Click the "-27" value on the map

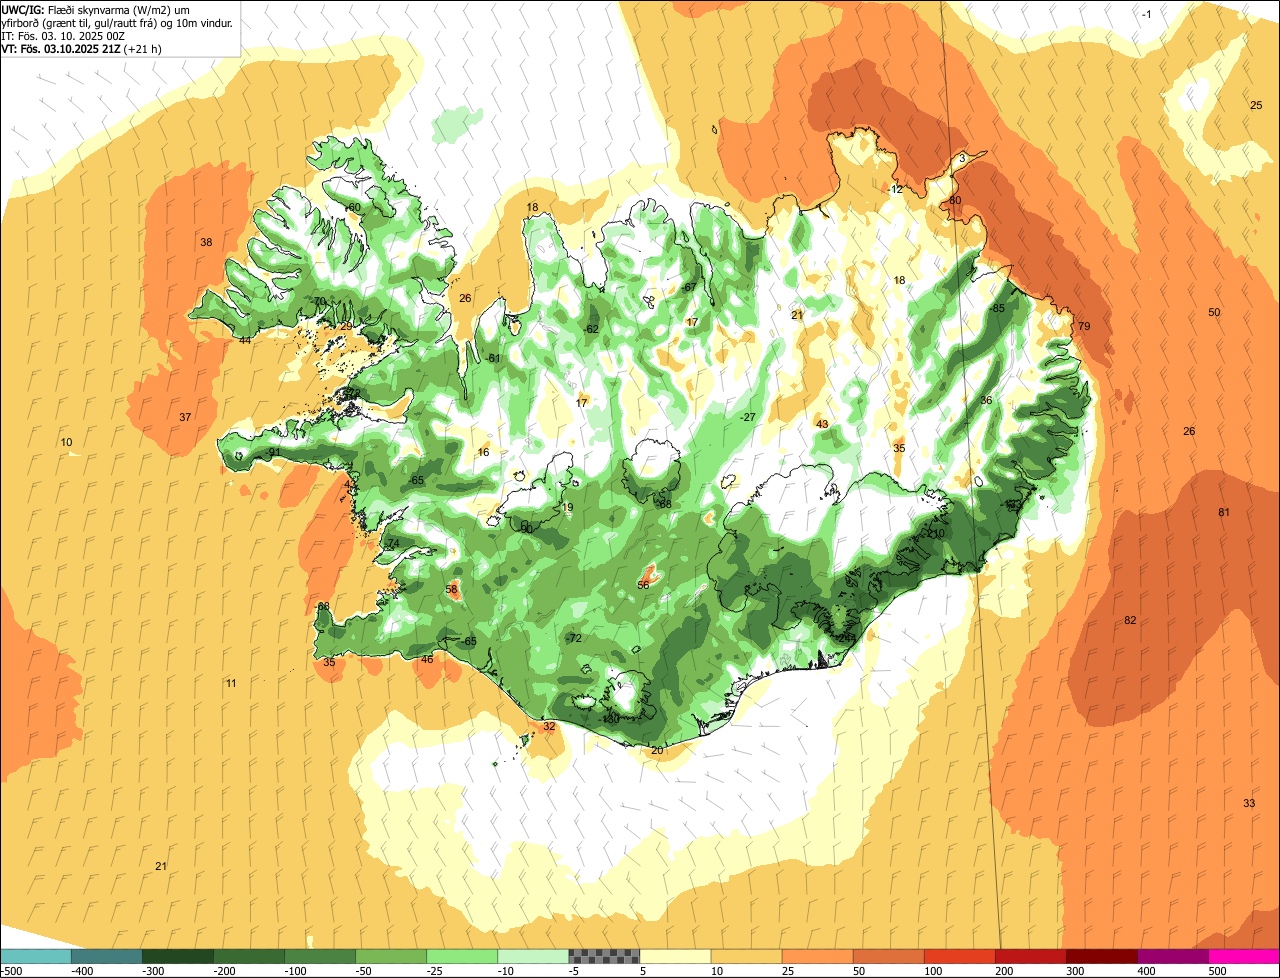(746, 417)
